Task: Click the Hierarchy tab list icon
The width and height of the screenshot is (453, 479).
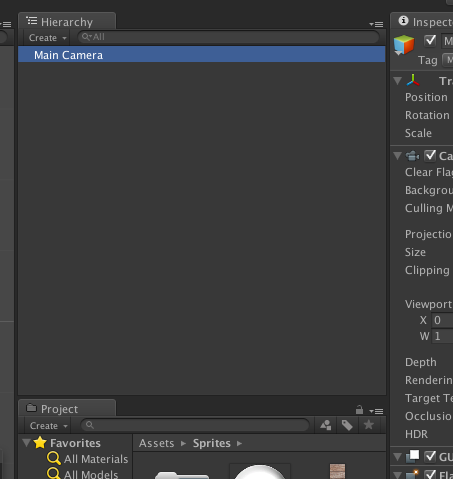Action: [32, 21]
